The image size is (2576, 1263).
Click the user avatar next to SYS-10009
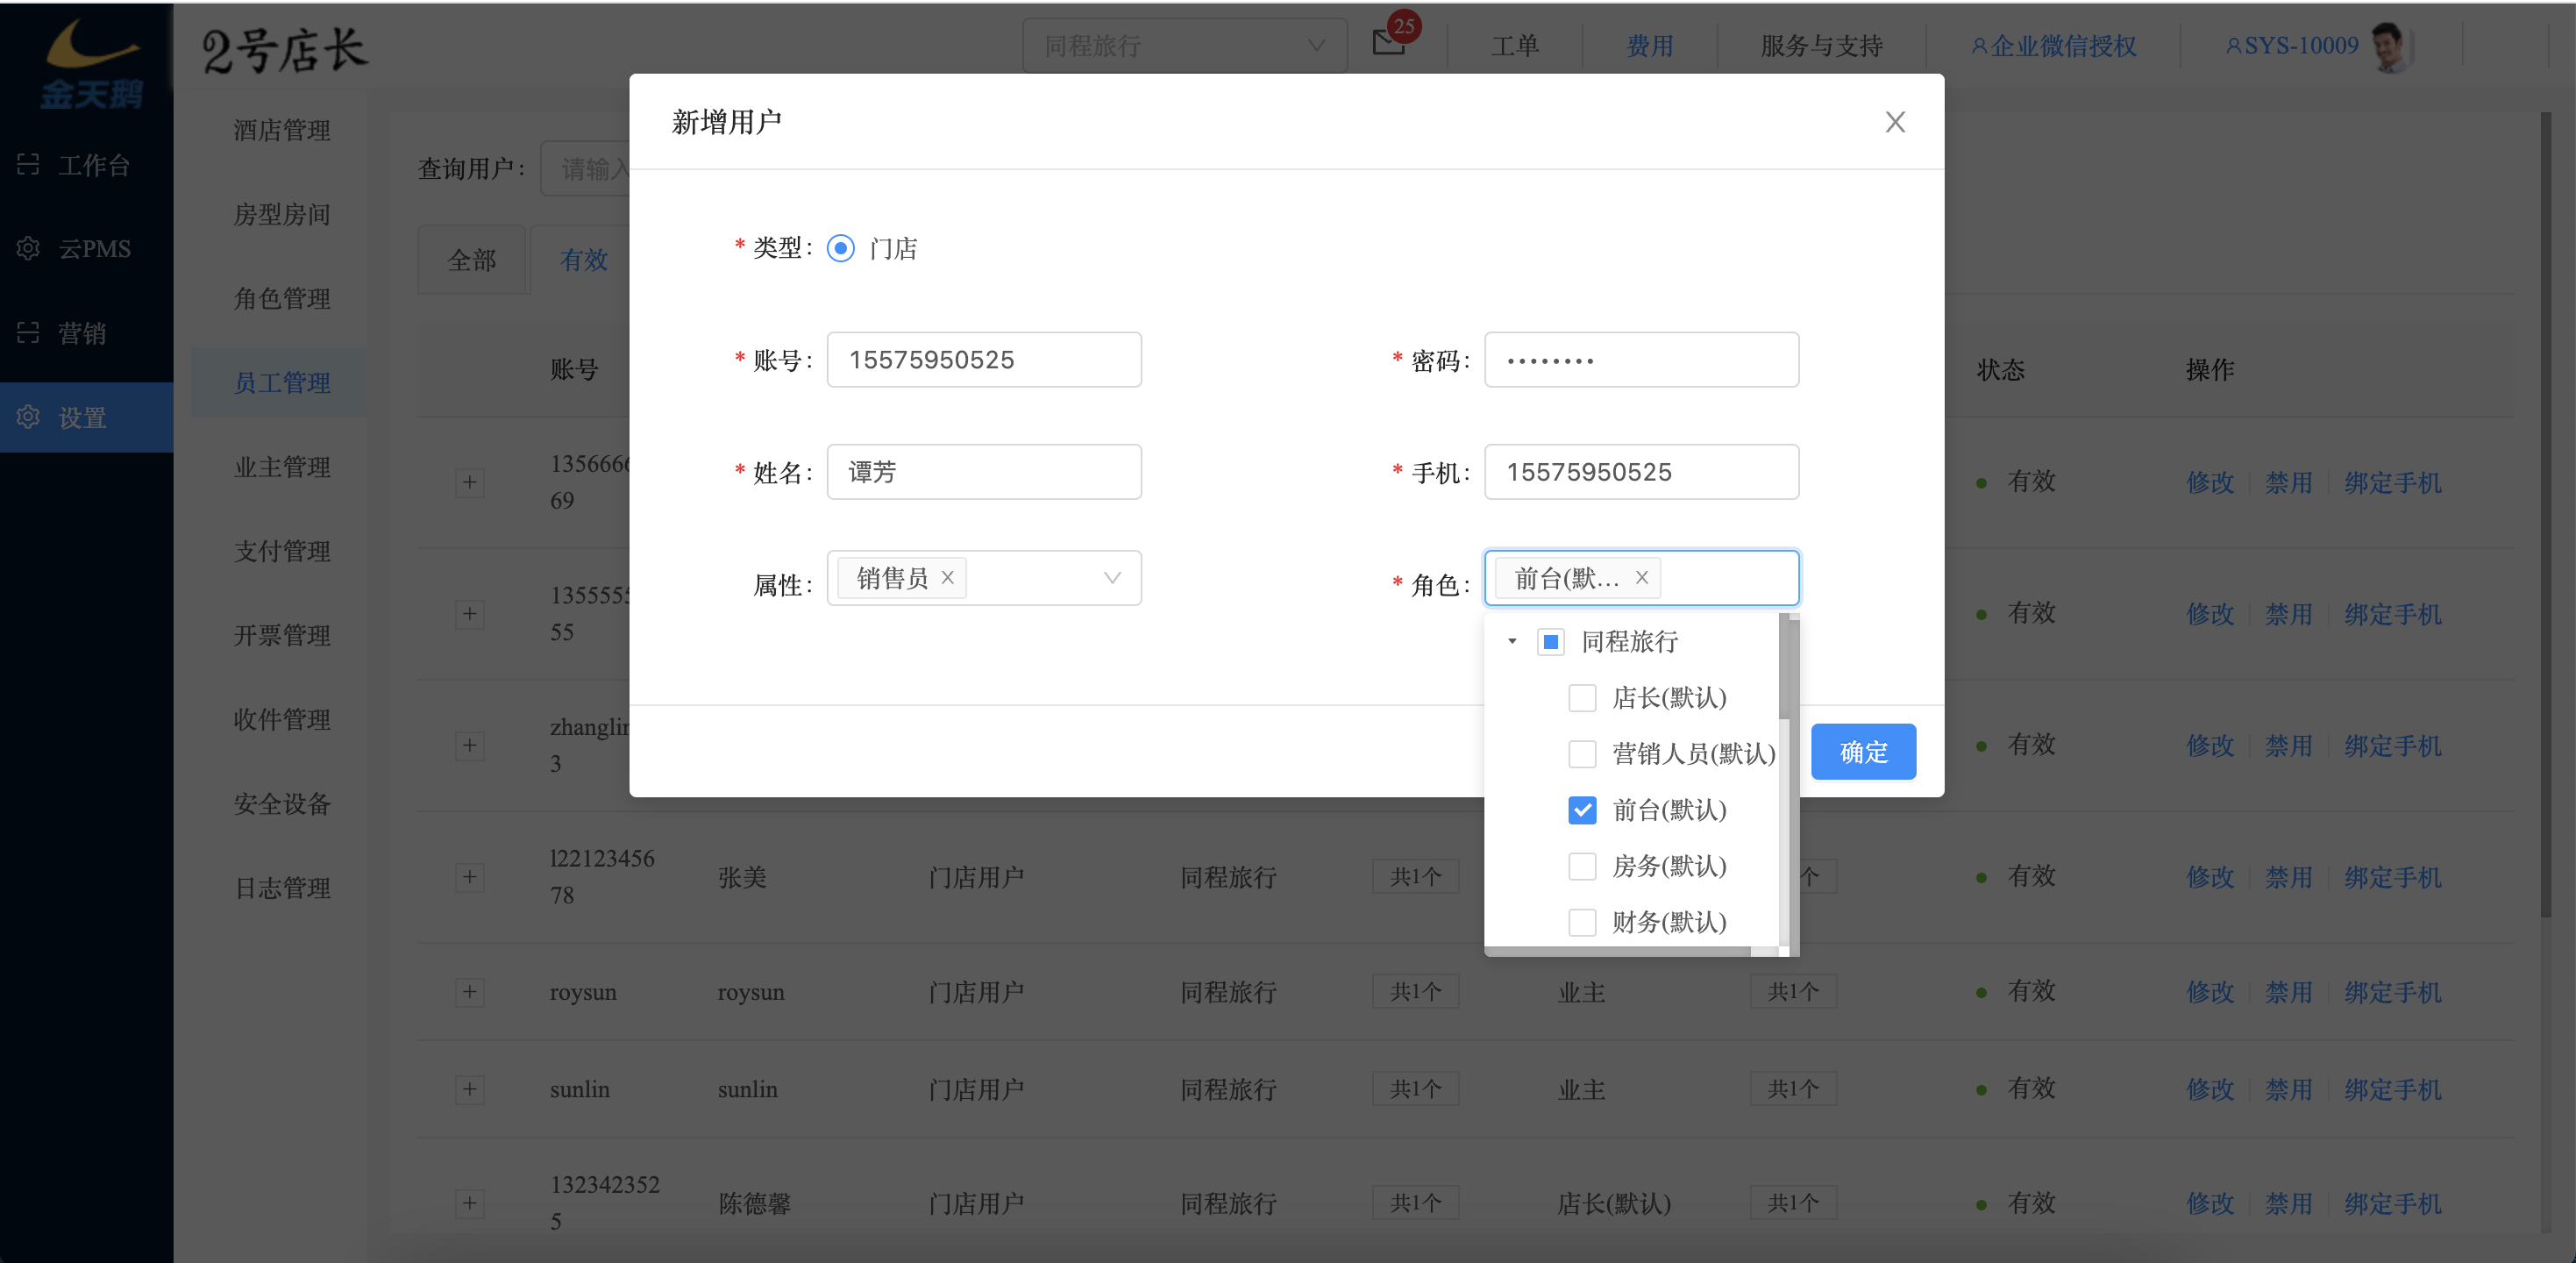[2391, 46]
